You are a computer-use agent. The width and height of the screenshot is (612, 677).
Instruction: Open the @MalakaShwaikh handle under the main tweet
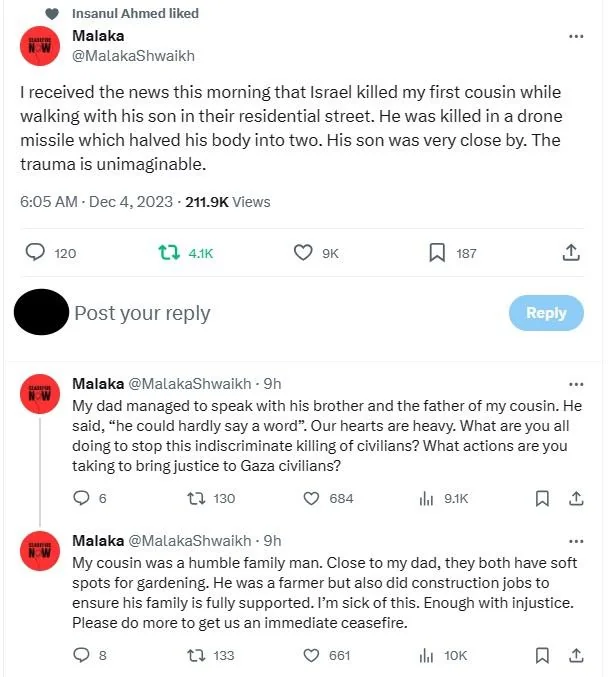133,56
